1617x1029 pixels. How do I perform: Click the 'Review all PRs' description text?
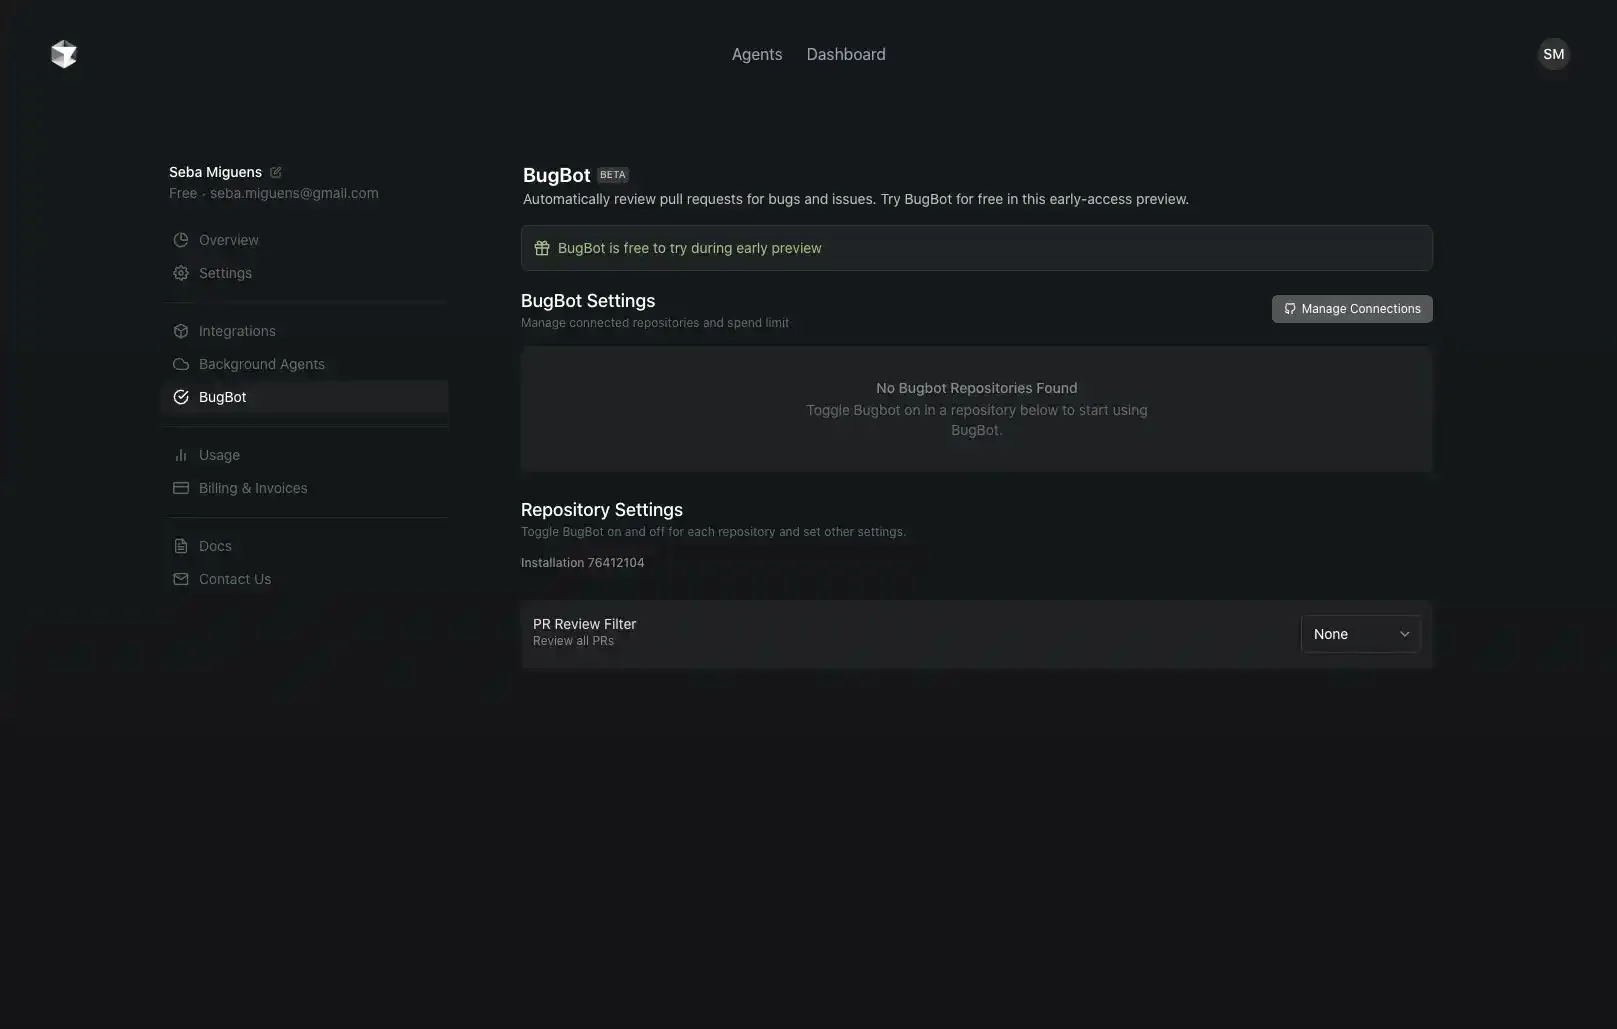pyautogui.click(x=573, y=641)
